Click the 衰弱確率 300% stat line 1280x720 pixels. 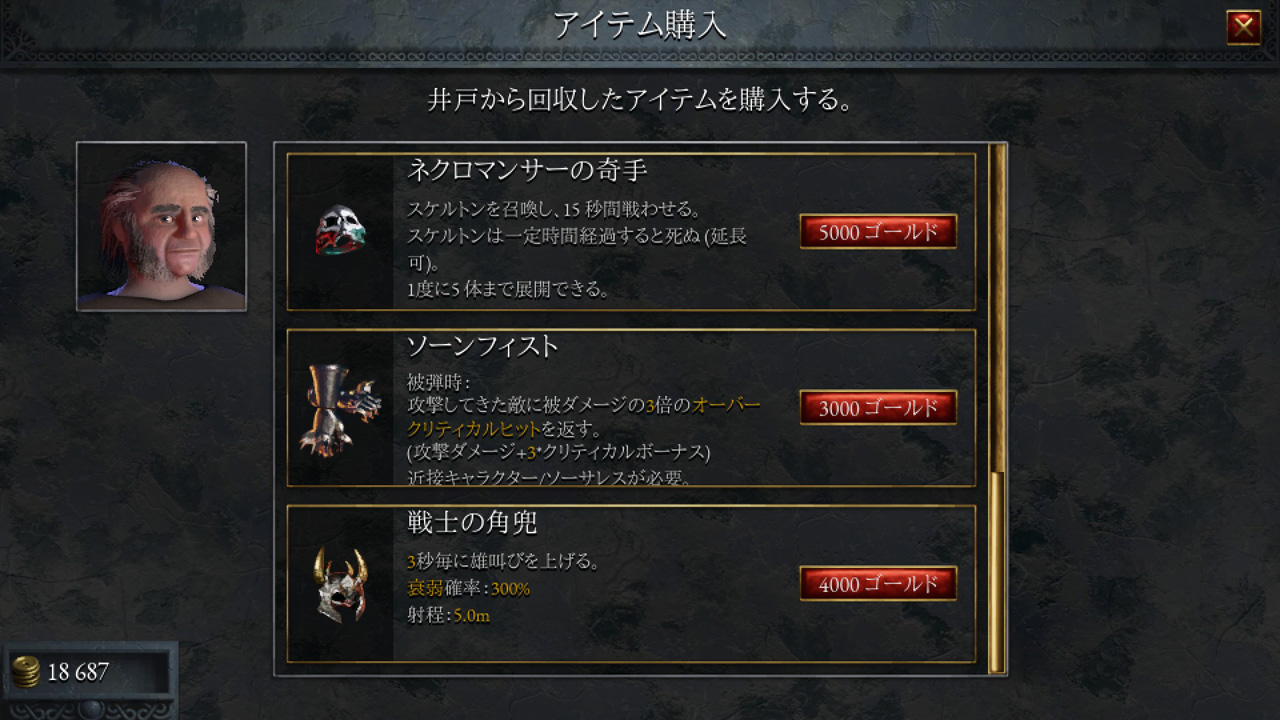(468, 589)
